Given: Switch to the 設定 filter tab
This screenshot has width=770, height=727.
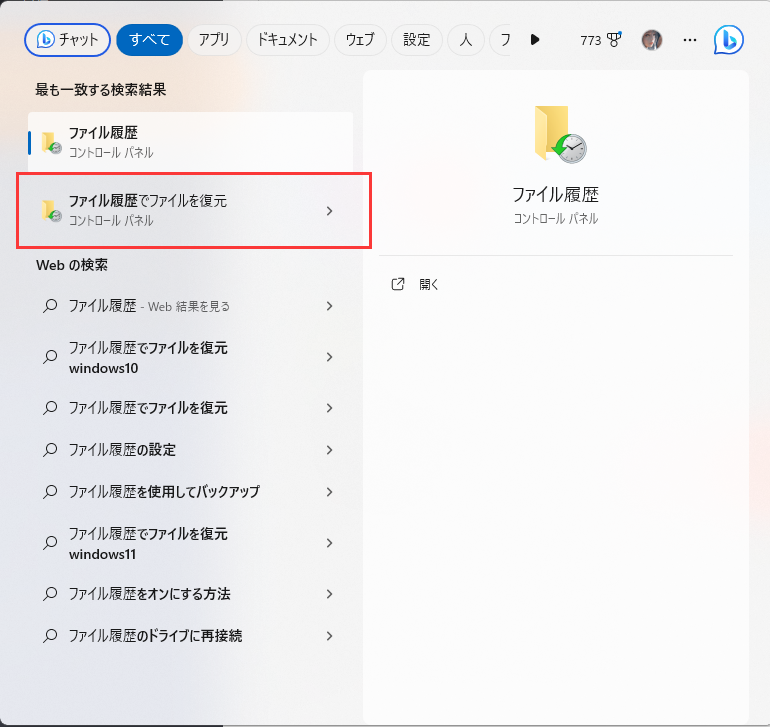Looking at the screenshot, I should coord(416,40).
